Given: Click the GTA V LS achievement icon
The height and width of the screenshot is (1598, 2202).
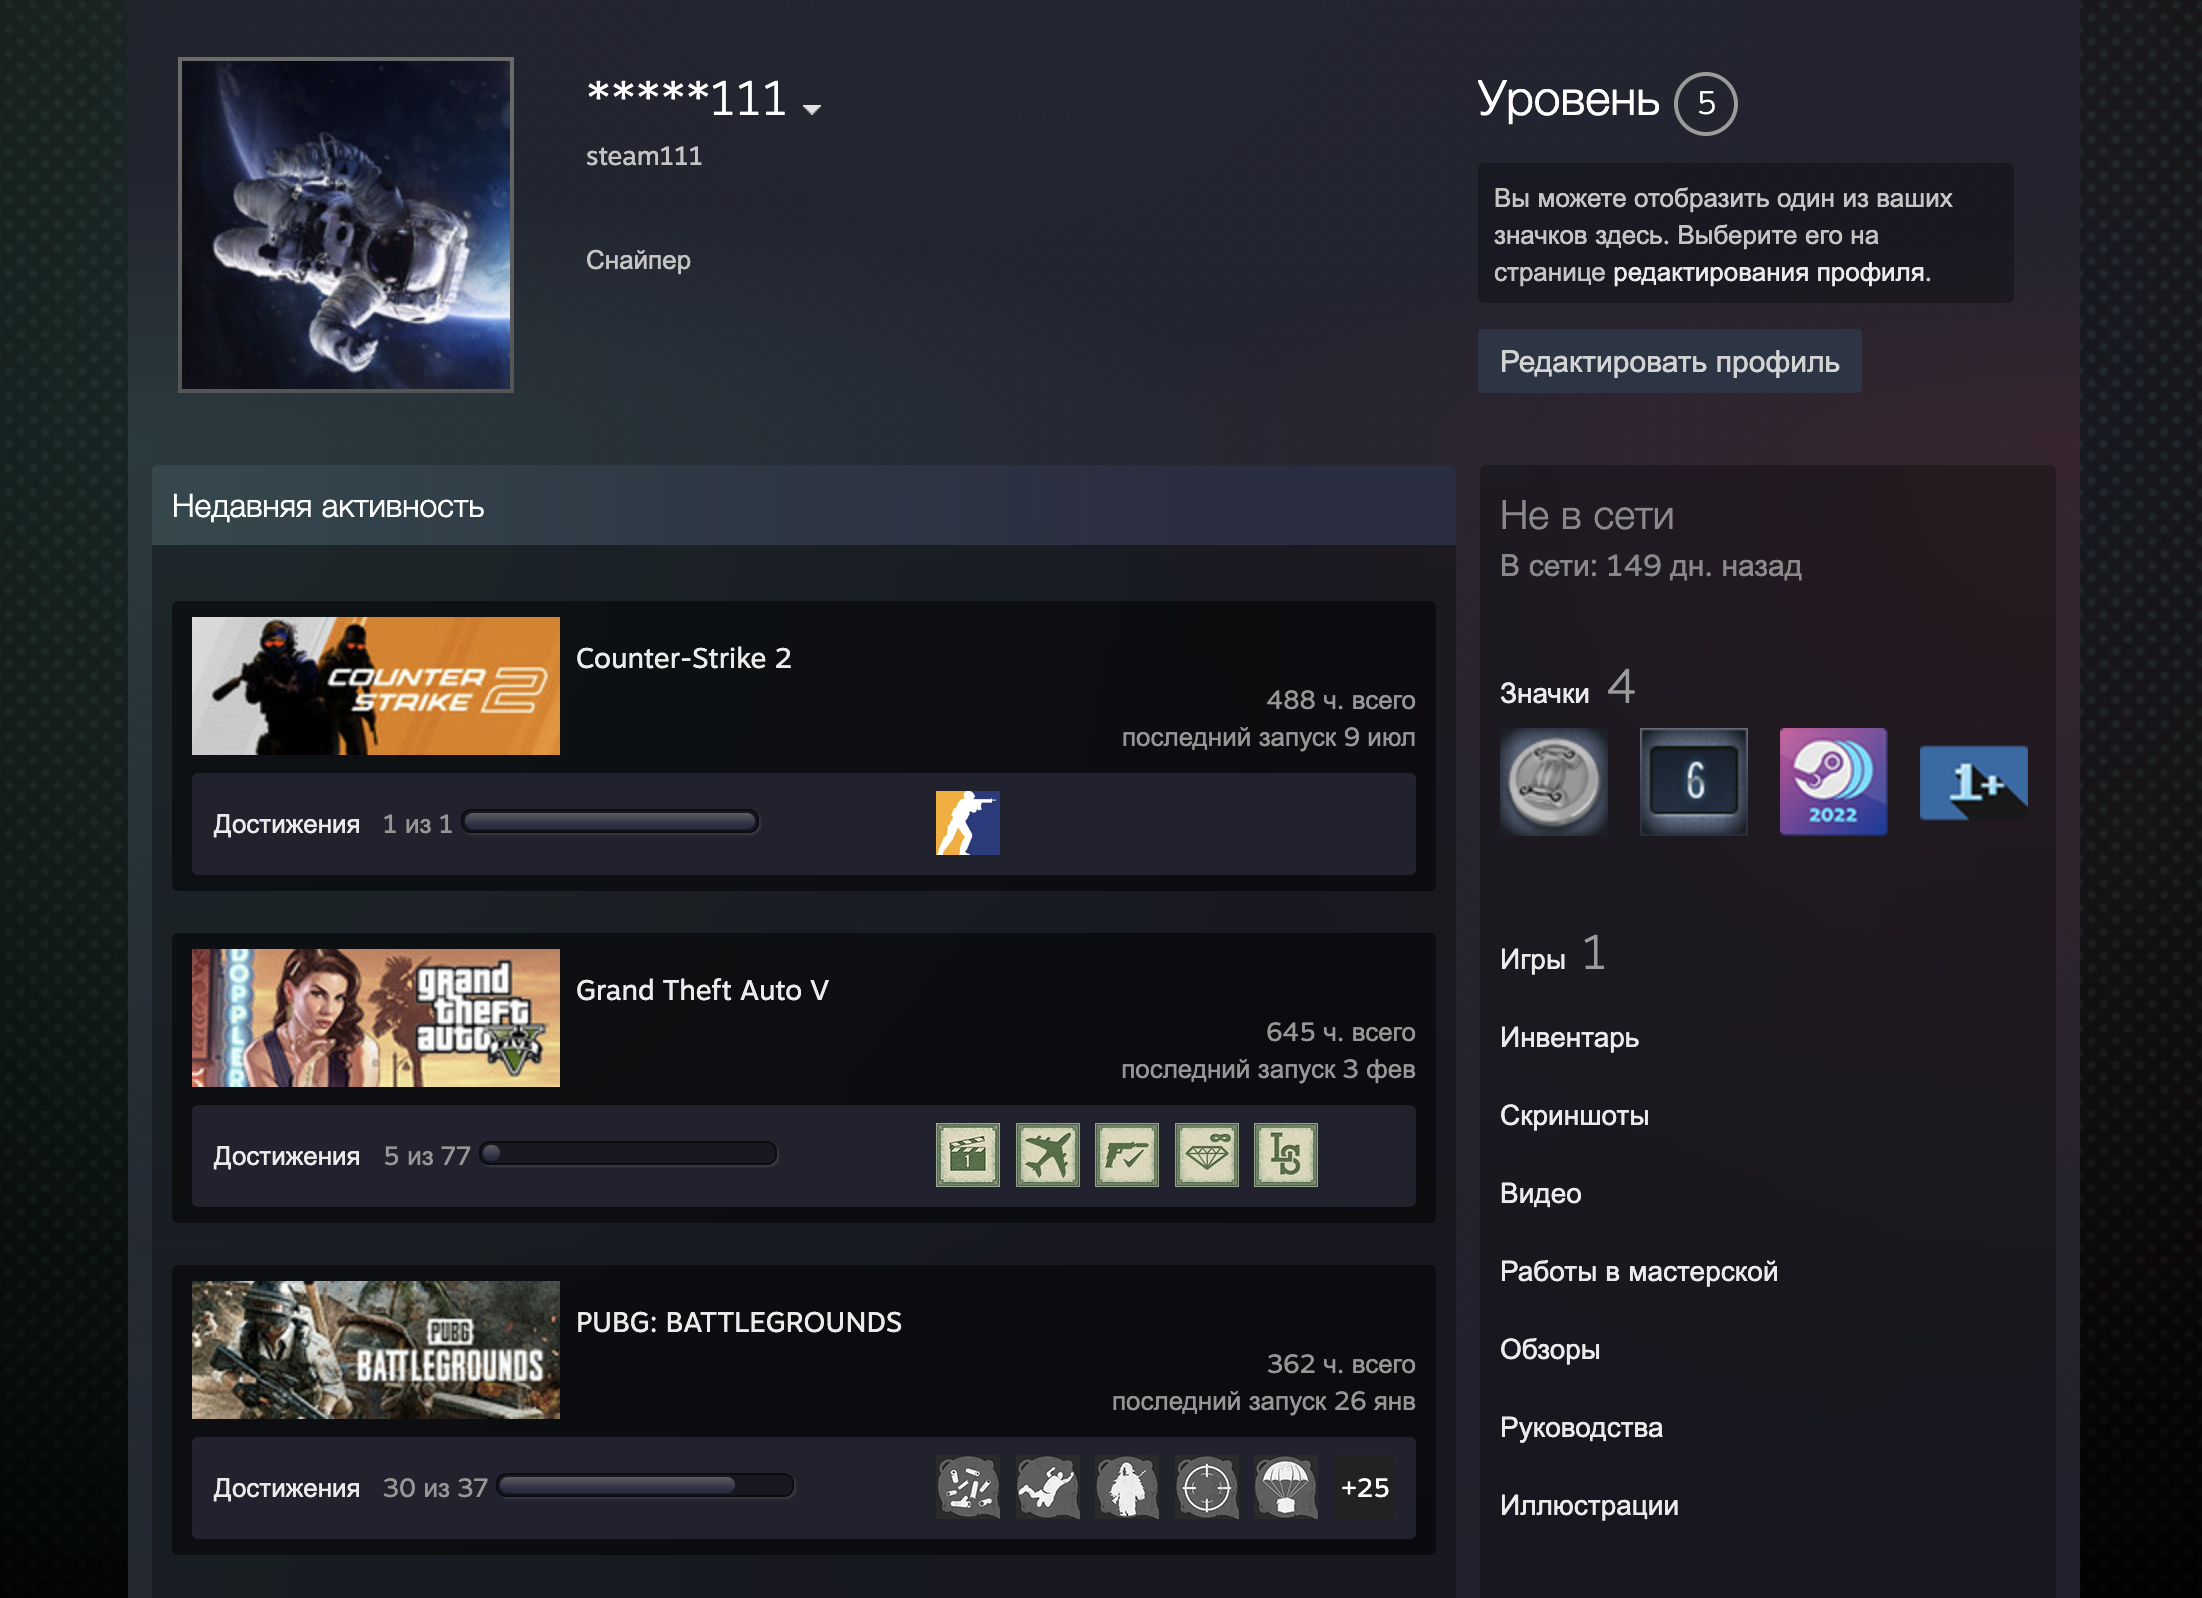Looking at the screenshot, I should [x=1286, y=1155].
